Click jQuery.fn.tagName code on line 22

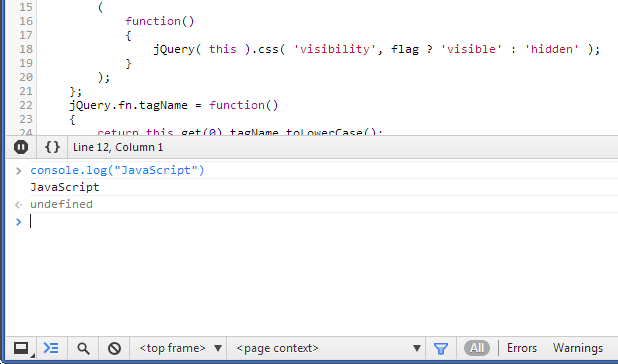click(x=128, y=105)
